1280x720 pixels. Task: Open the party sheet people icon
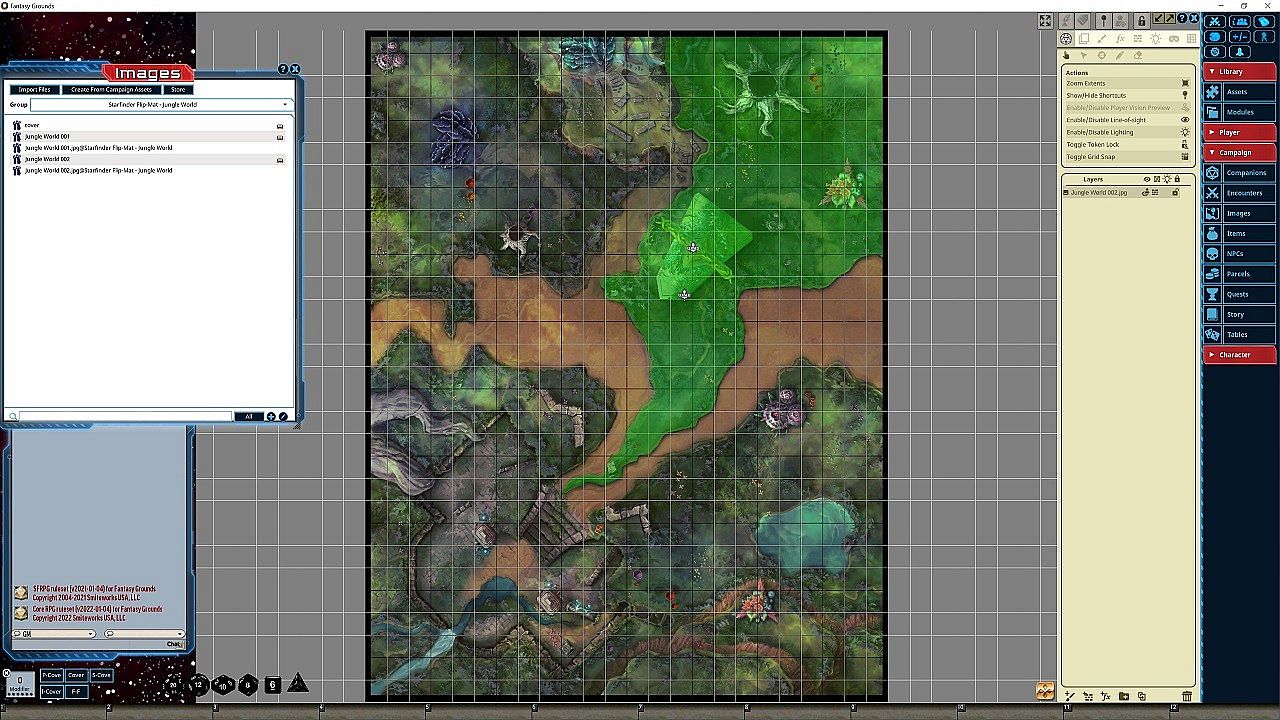[1241, 21]
